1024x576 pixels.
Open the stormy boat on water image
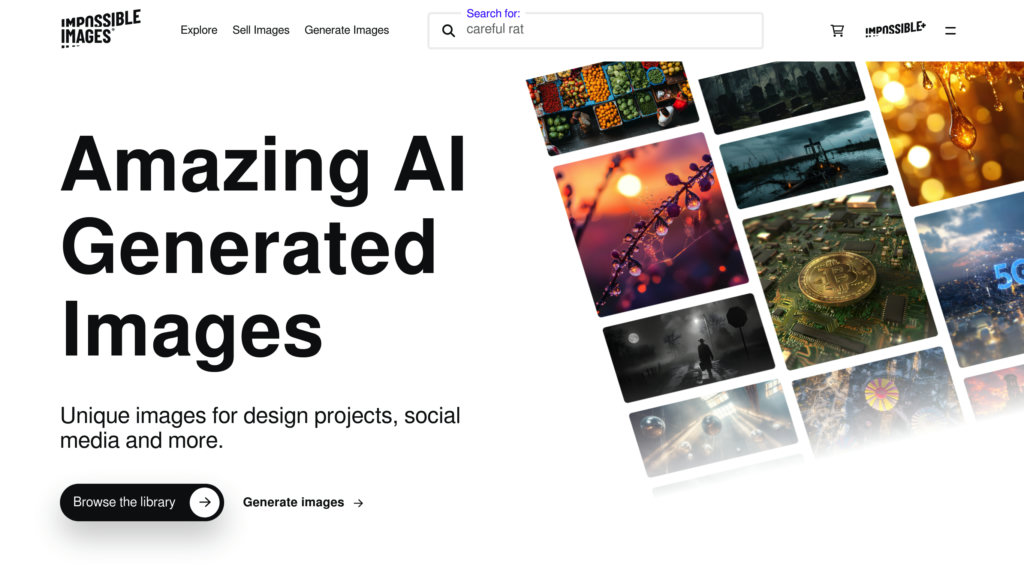pos(802,160)
